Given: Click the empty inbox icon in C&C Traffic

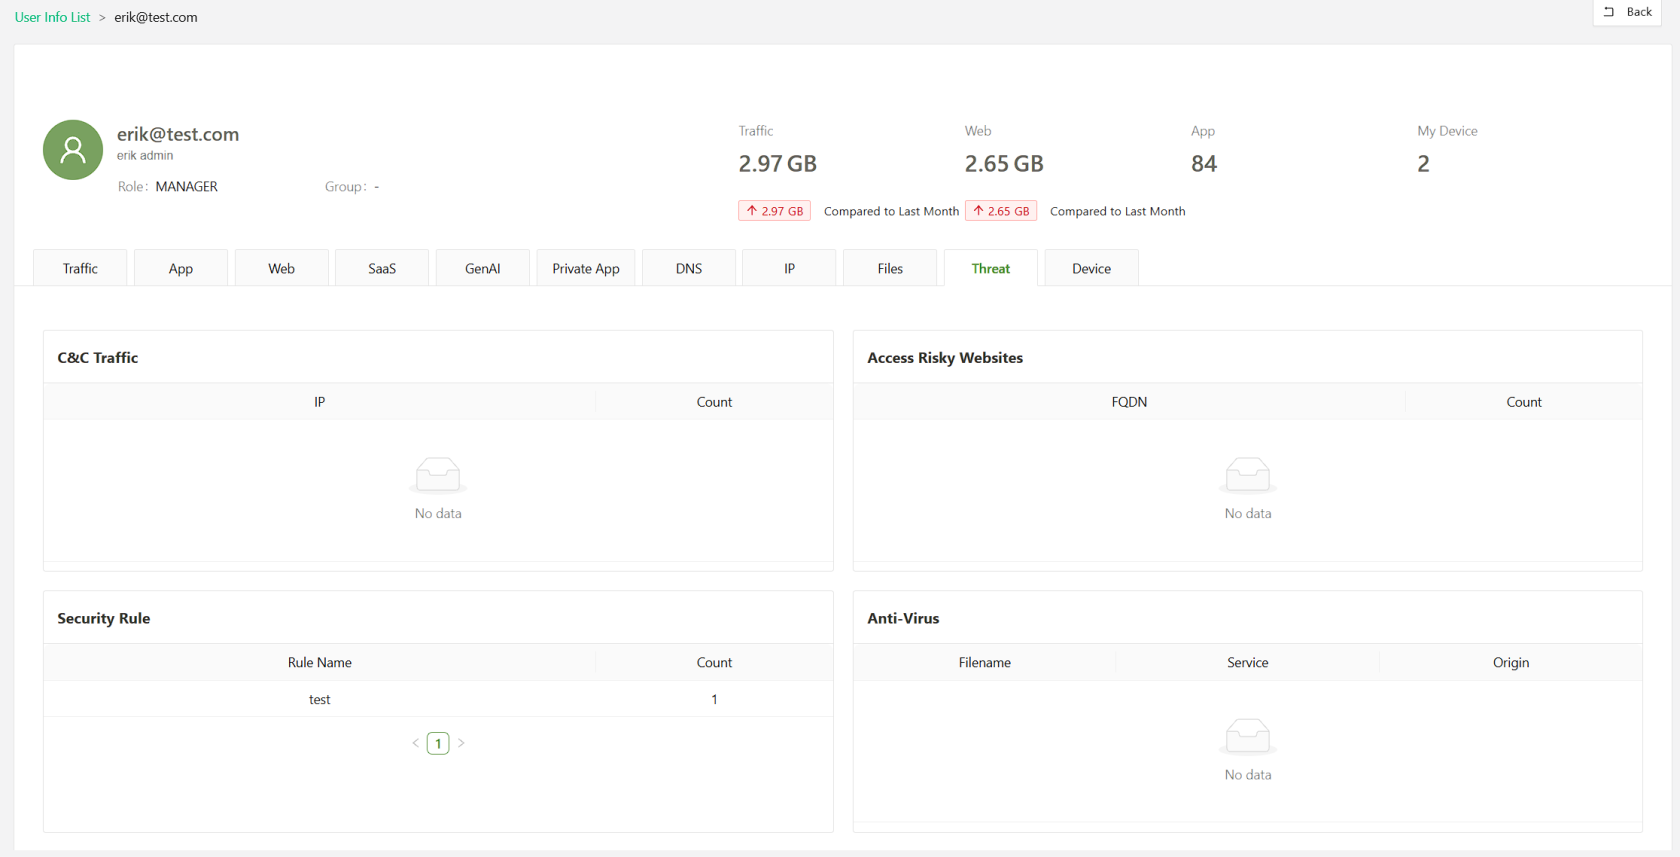Looking at the screenshot, I should point(438,475).
